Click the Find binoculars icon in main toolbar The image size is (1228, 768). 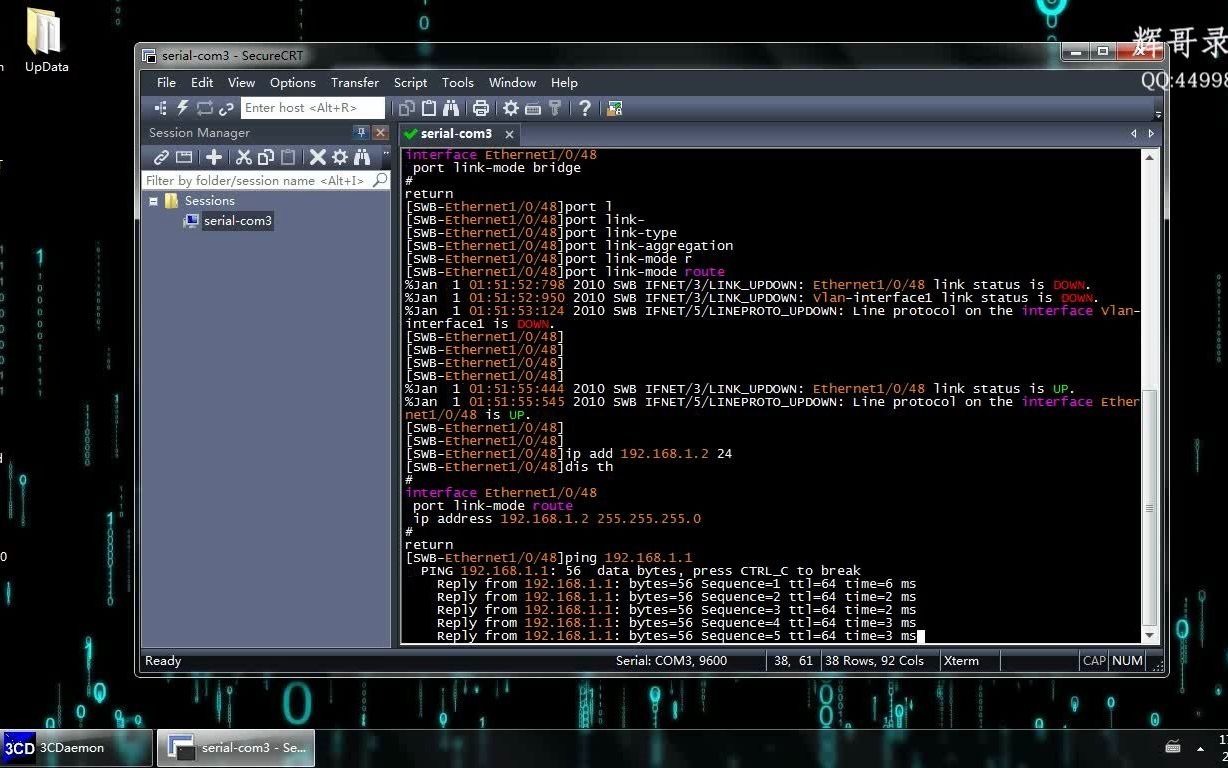click(x=451, y=108)
